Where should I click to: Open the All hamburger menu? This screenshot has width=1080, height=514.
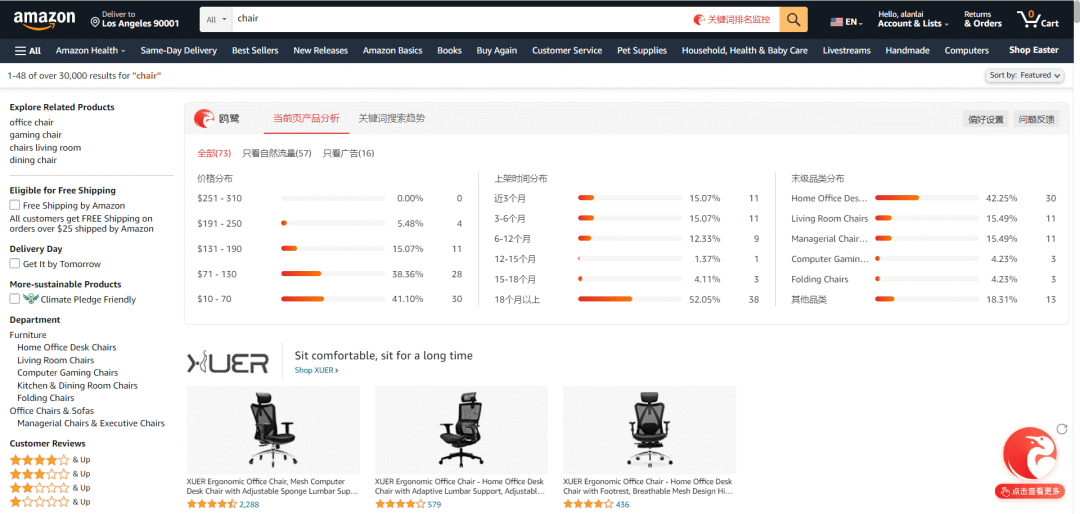27,50
